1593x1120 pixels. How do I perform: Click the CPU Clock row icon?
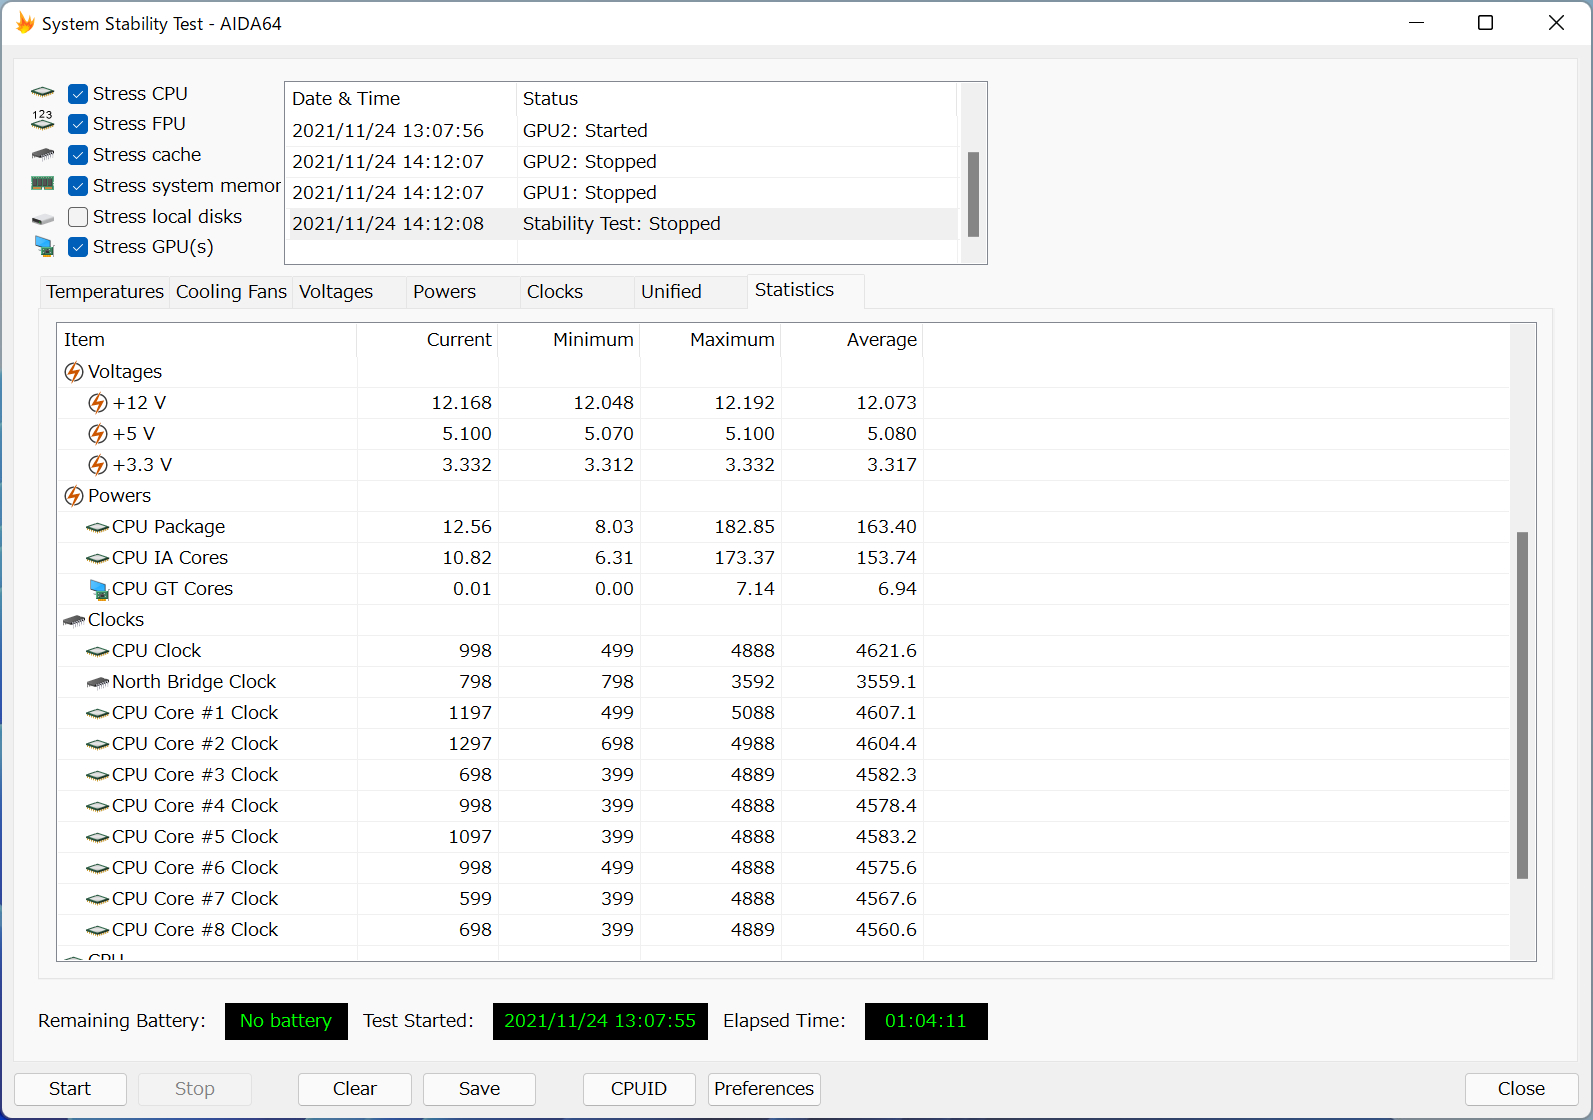point(98,651)
